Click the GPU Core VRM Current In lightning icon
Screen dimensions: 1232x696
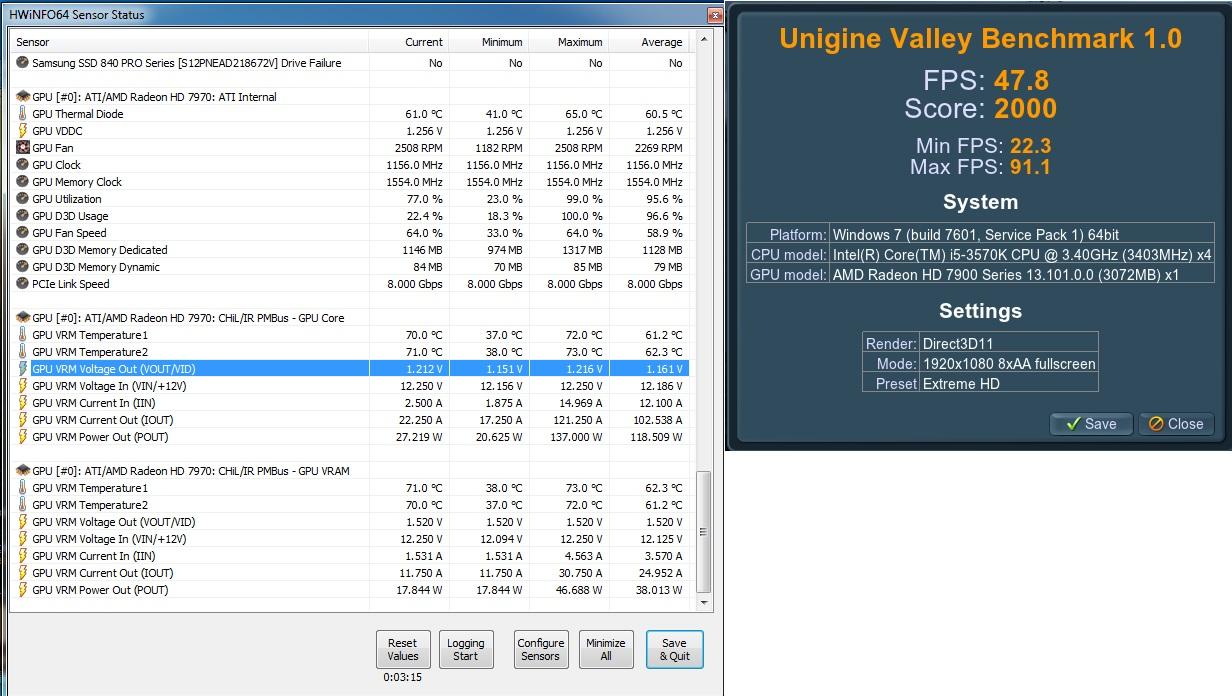[x=23, y=403]
